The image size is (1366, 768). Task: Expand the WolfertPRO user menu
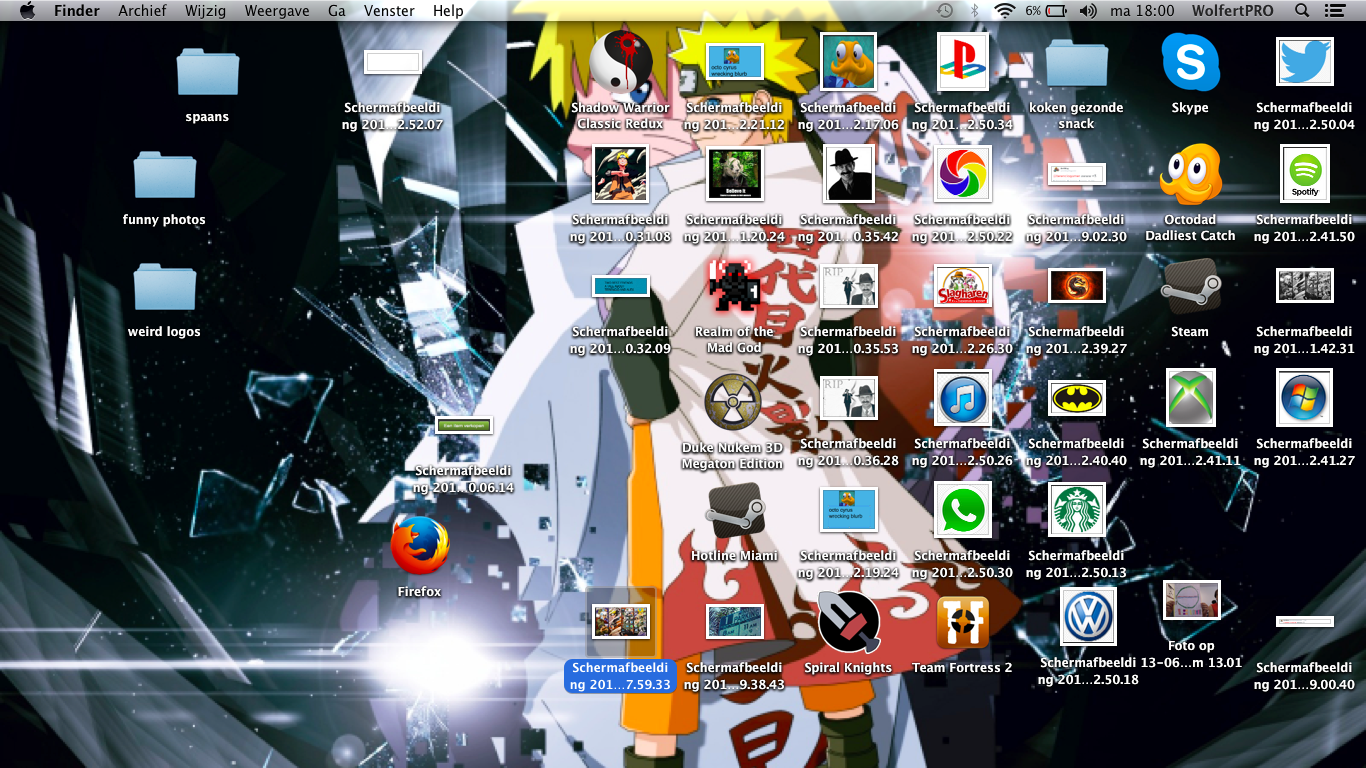coord(1232,11)
